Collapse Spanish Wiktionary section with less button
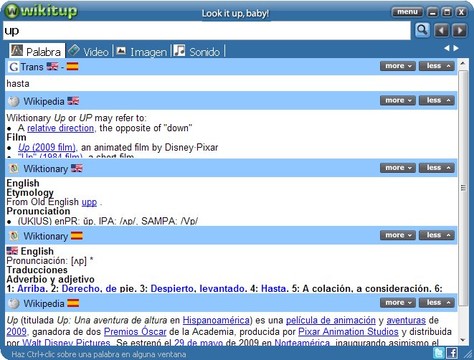474x360 pixels. click(437, 235)
